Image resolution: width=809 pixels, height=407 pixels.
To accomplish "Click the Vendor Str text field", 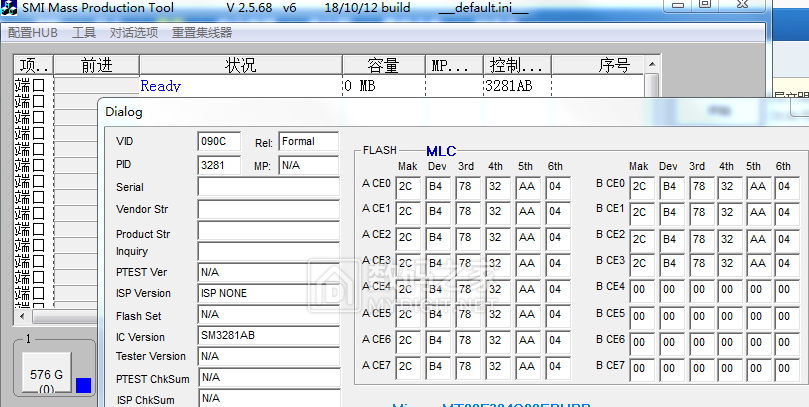I will 268,210.
